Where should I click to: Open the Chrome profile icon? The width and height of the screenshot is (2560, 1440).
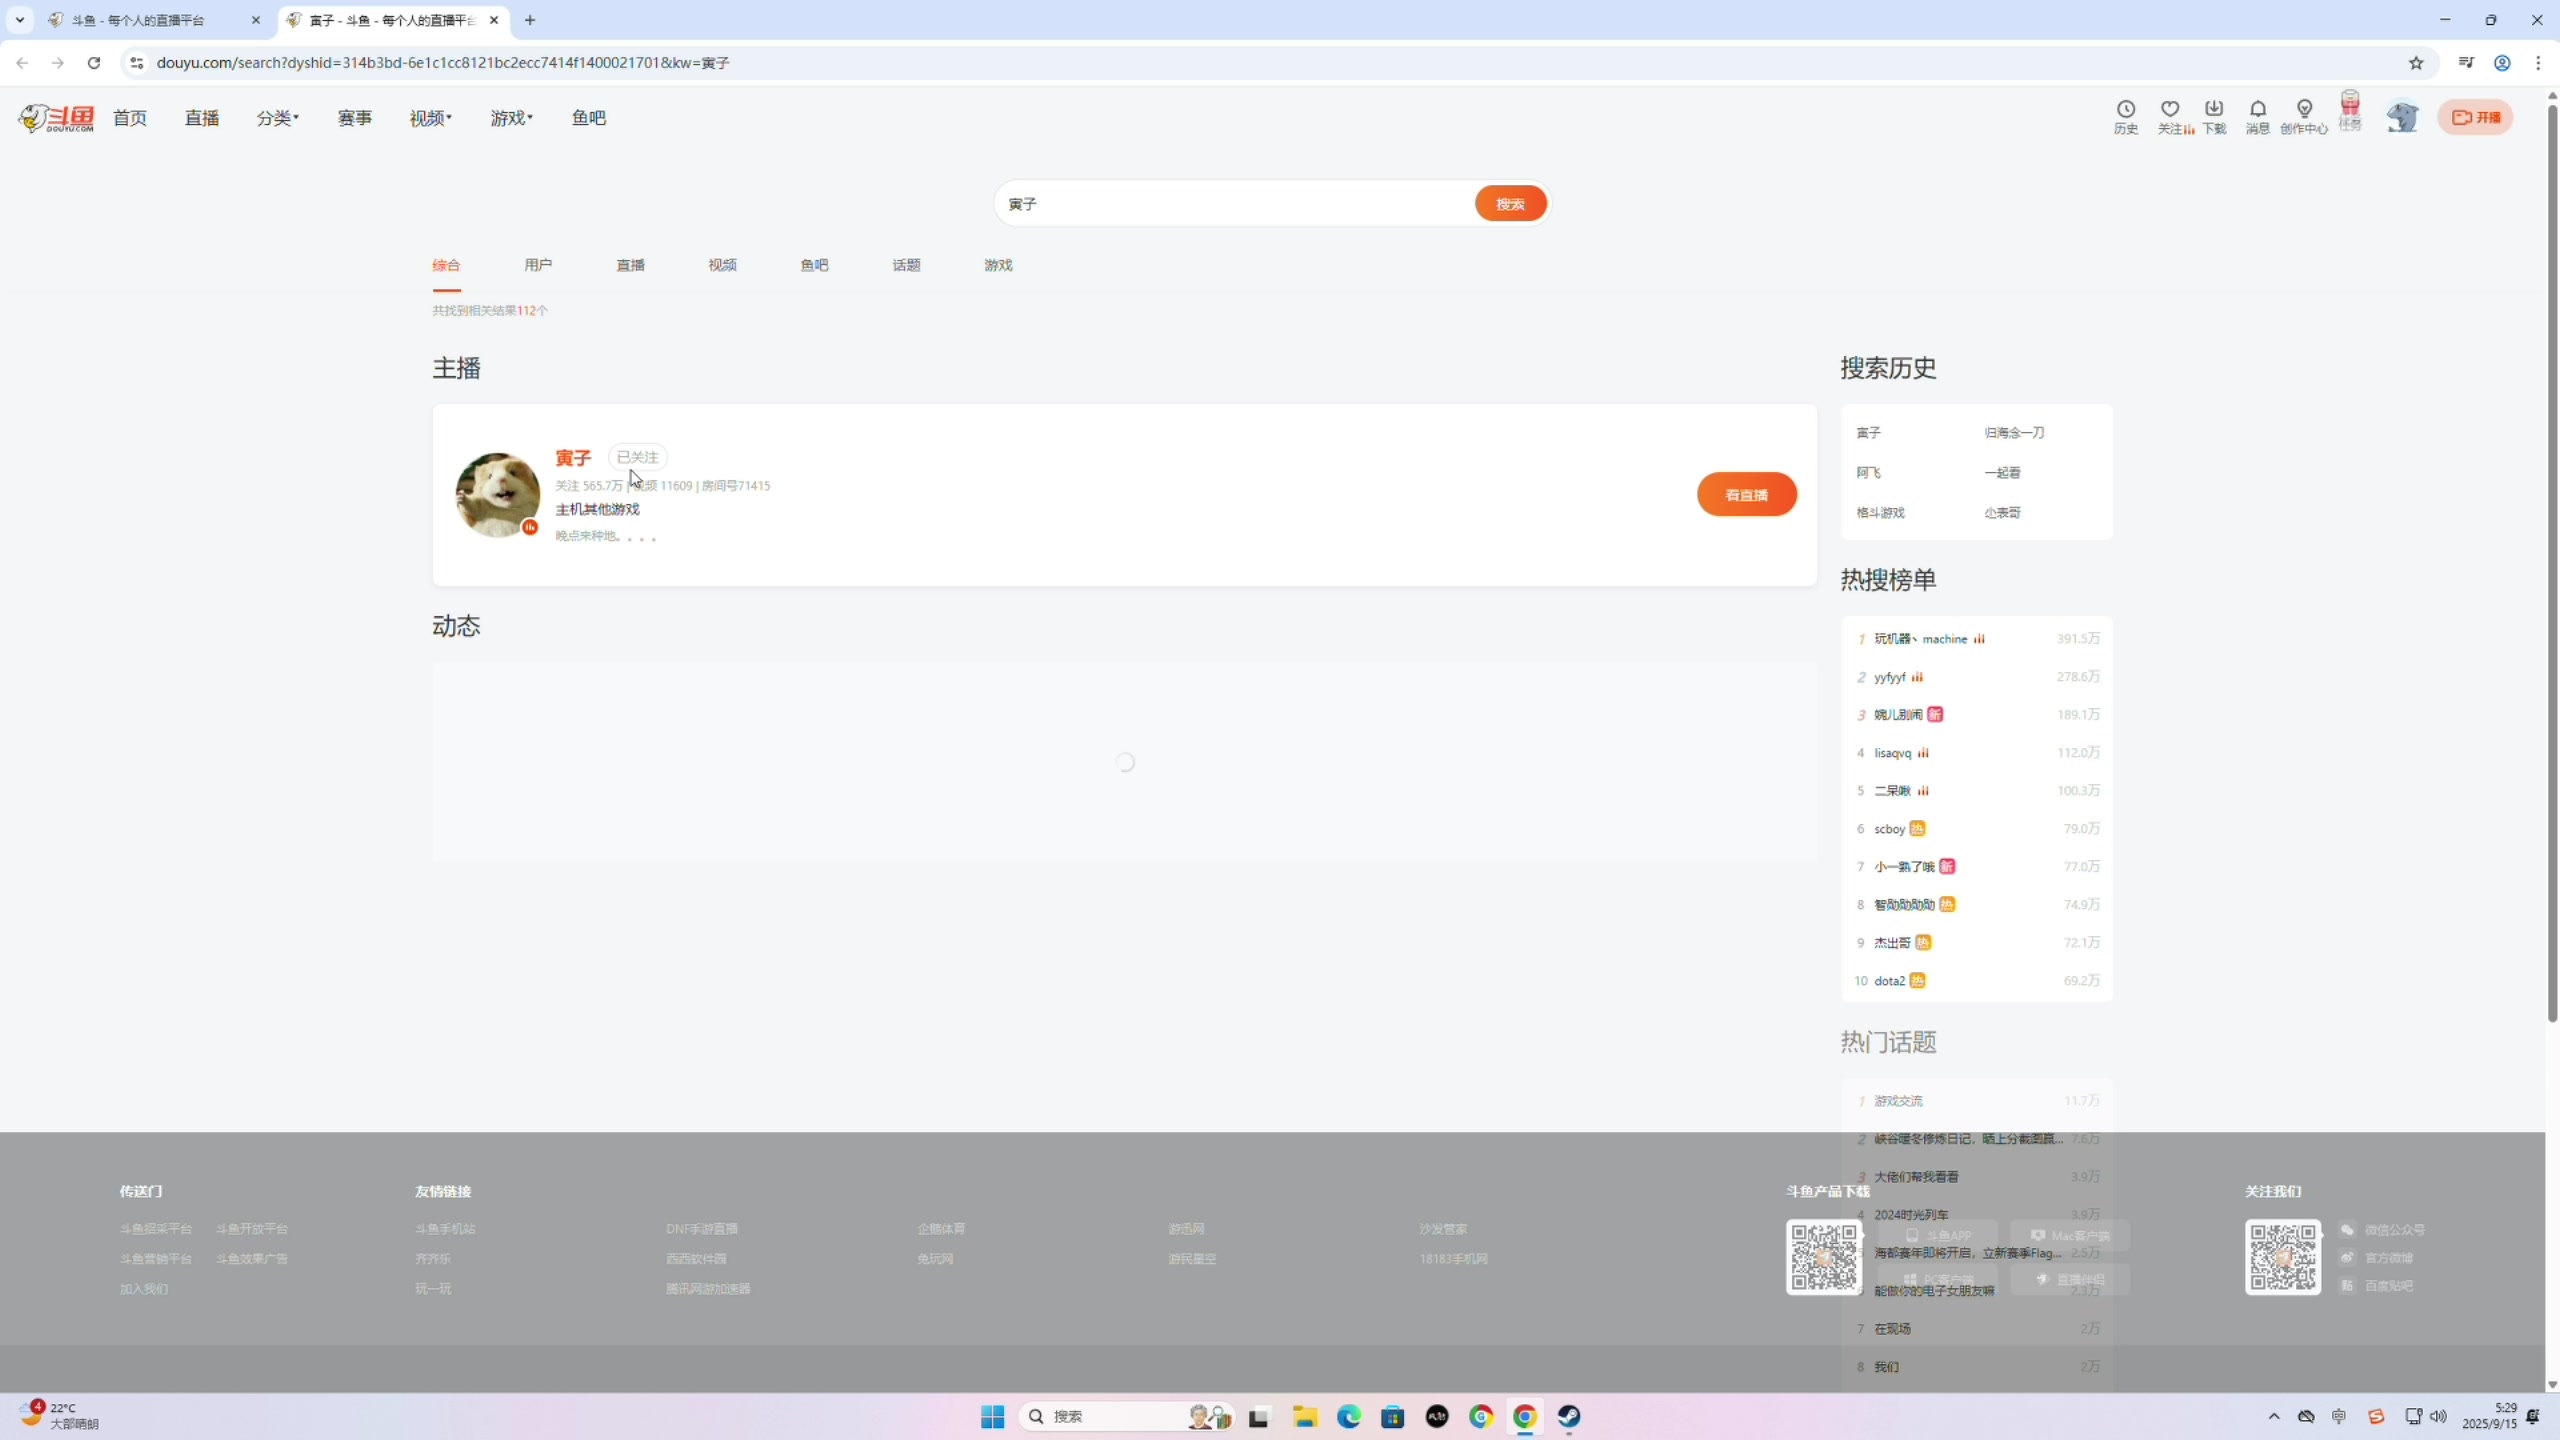tap(2502, 63)
